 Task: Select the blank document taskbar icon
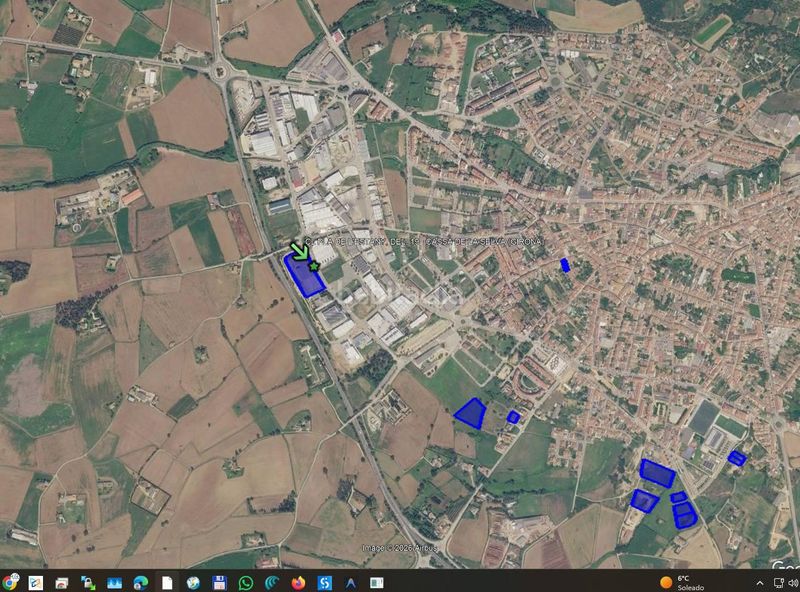tap(167, 582)
